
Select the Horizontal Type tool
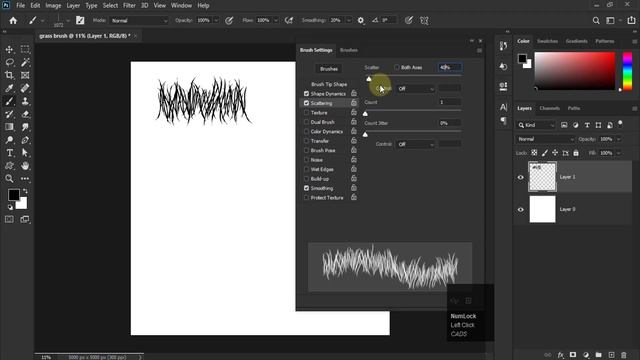(x=9, y=153)
